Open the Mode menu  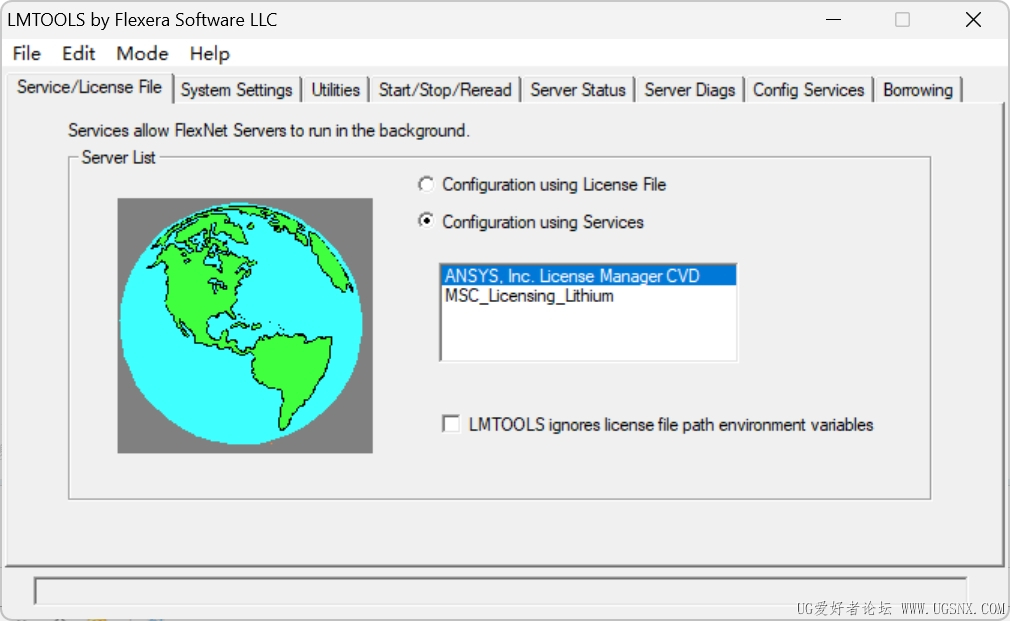point(142,53)
